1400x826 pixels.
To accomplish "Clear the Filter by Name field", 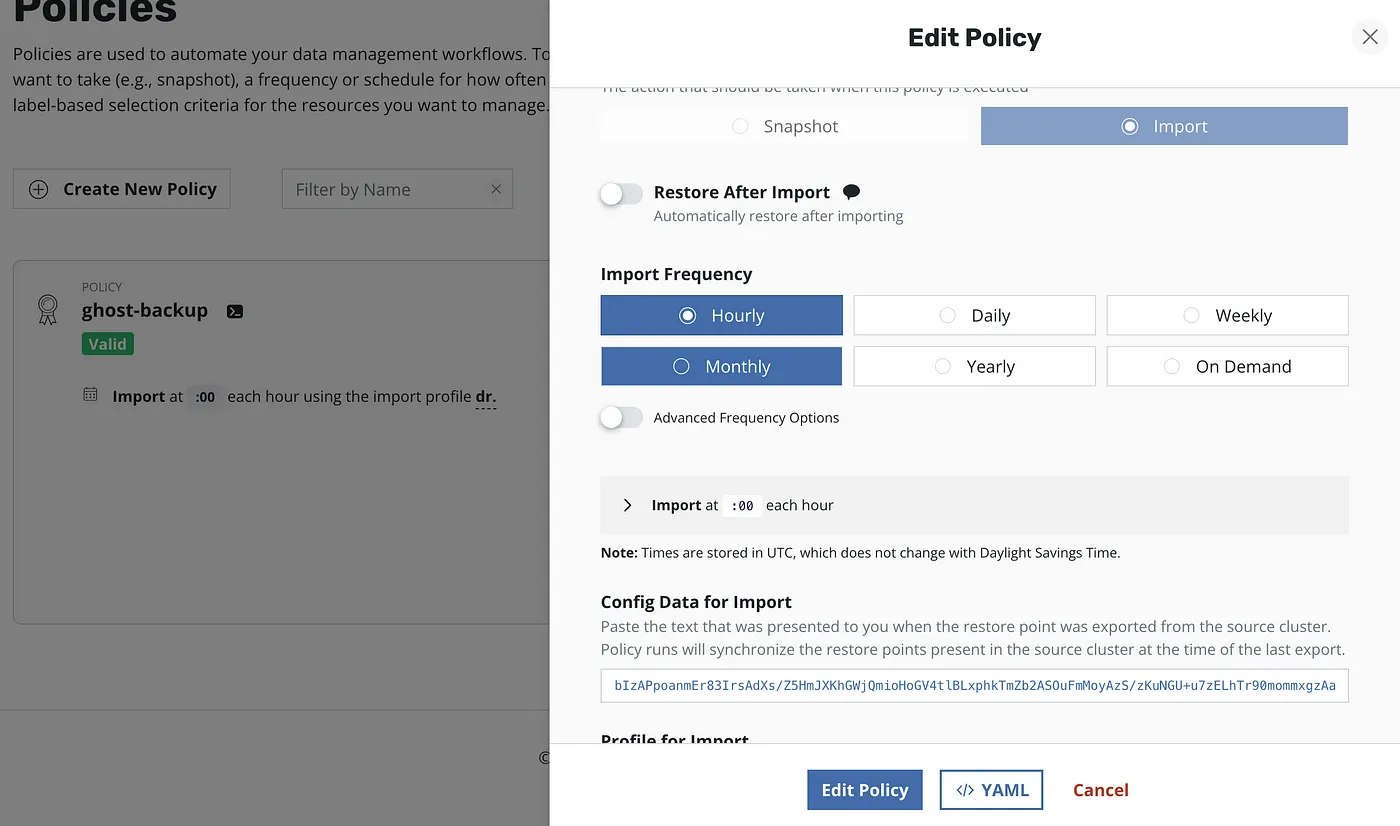I will [496, 189].
